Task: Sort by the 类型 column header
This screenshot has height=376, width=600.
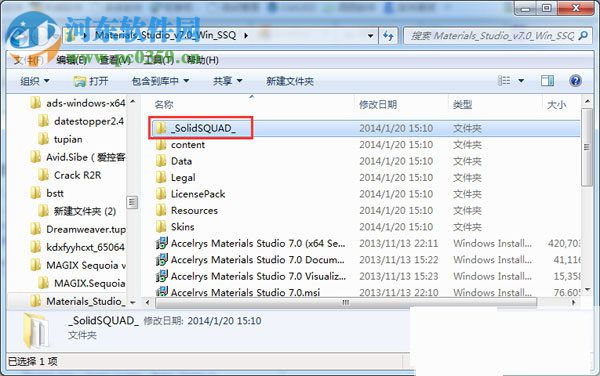Action: point(462,104)
